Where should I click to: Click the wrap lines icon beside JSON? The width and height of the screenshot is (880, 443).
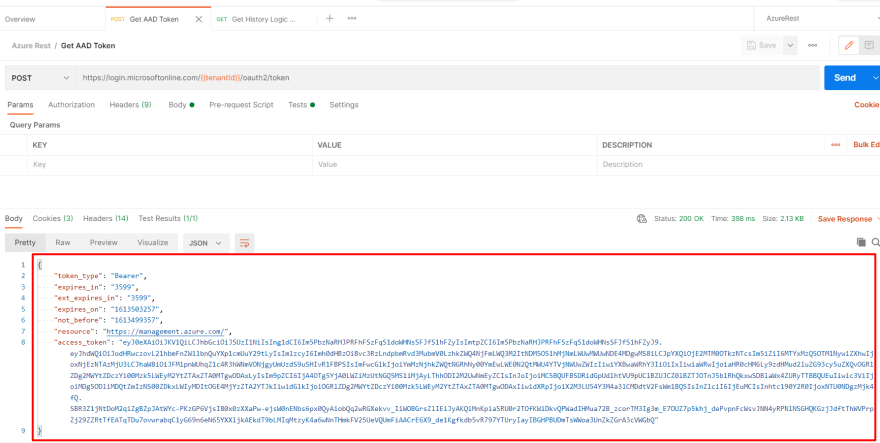[245, 242]
